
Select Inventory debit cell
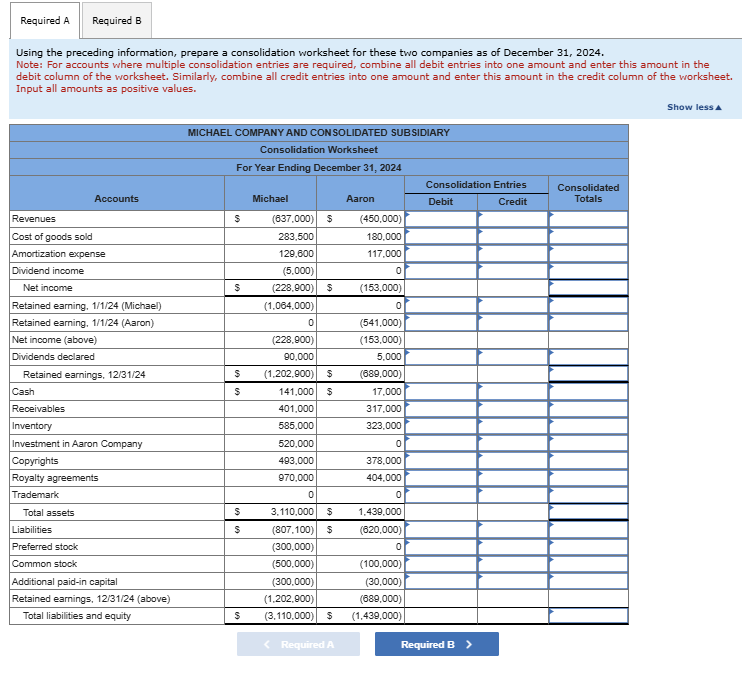pos(441,426)
